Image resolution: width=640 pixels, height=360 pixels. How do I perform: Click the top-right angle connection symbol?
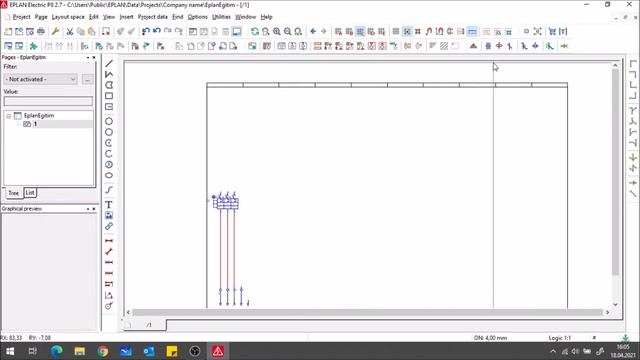(633, 74)
